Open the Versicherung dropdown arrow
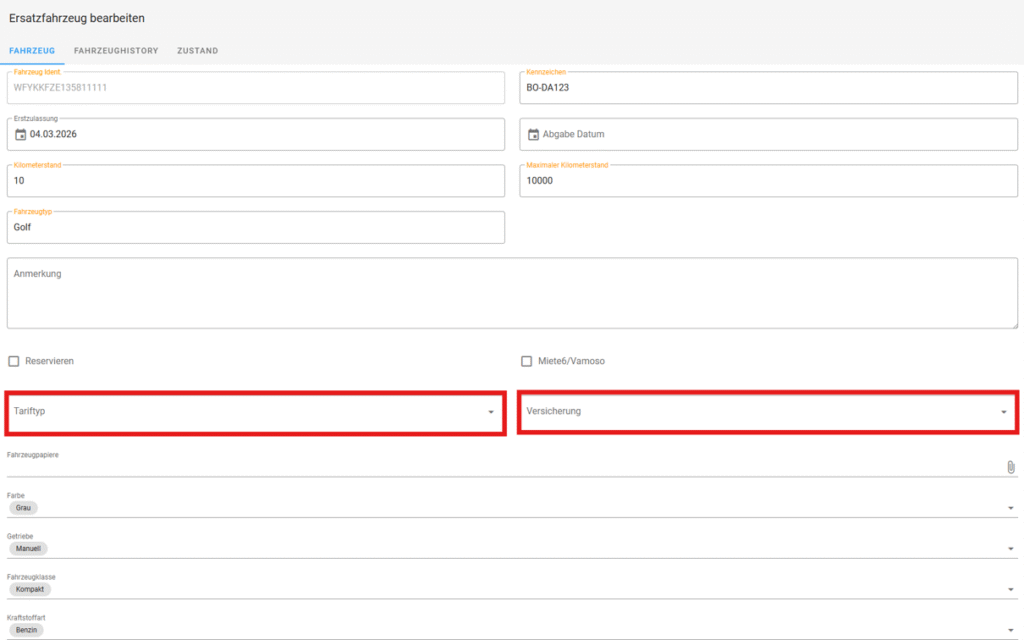This screenshot has height=640, width=1024. tap(1004, 412)
